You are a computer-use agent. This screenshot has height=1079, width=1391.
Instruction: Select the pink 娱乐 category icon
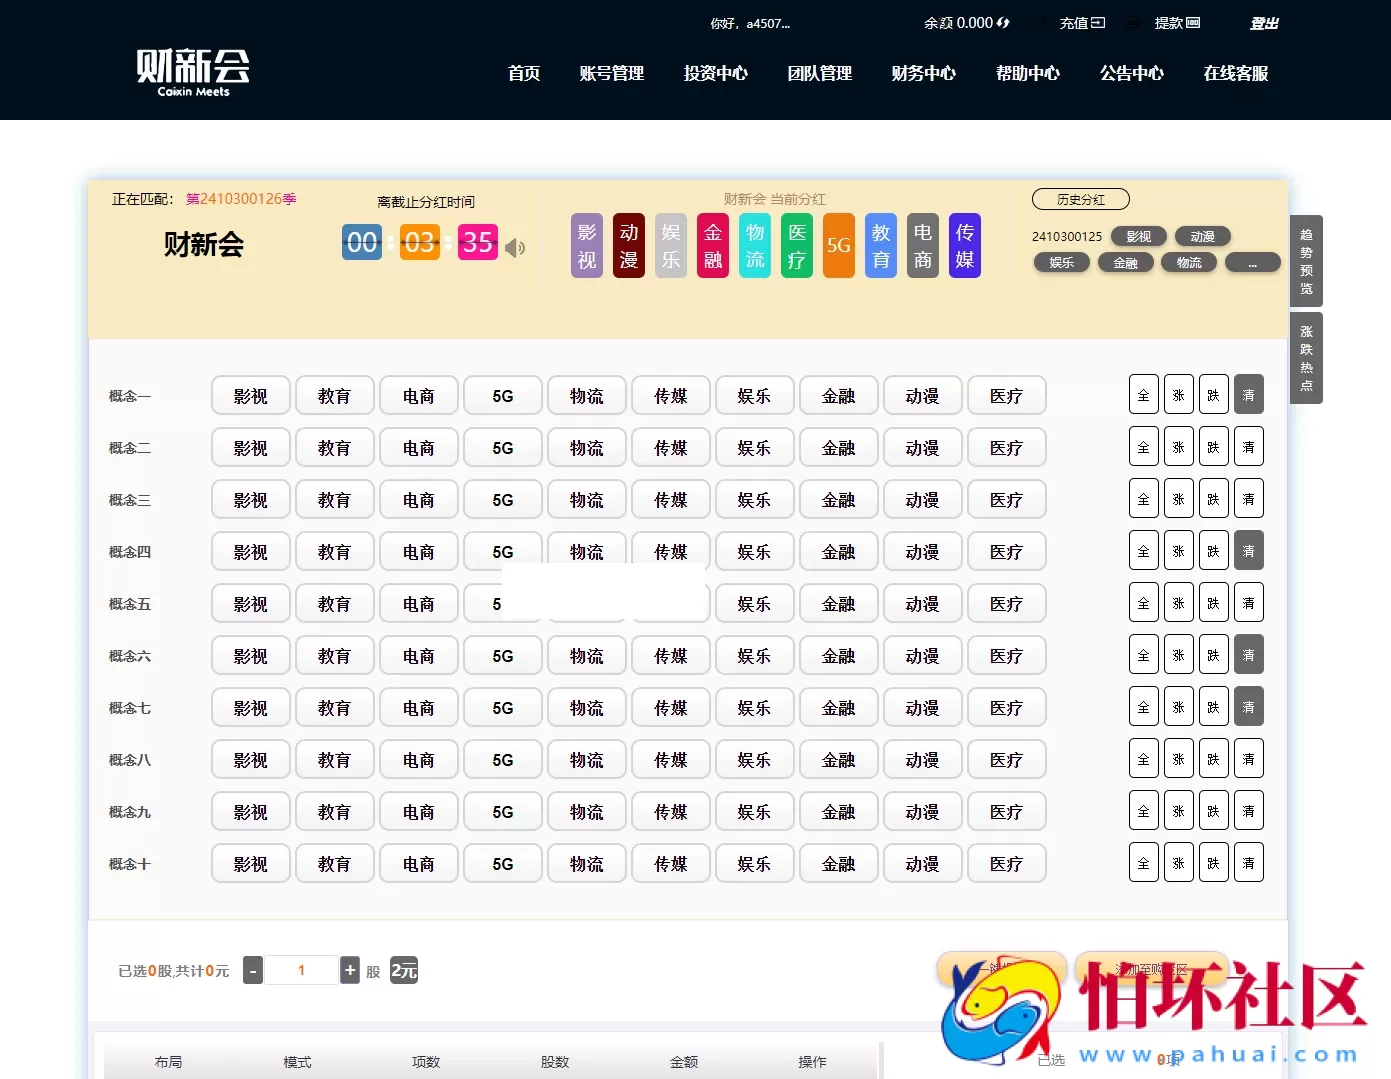(670, 245)
